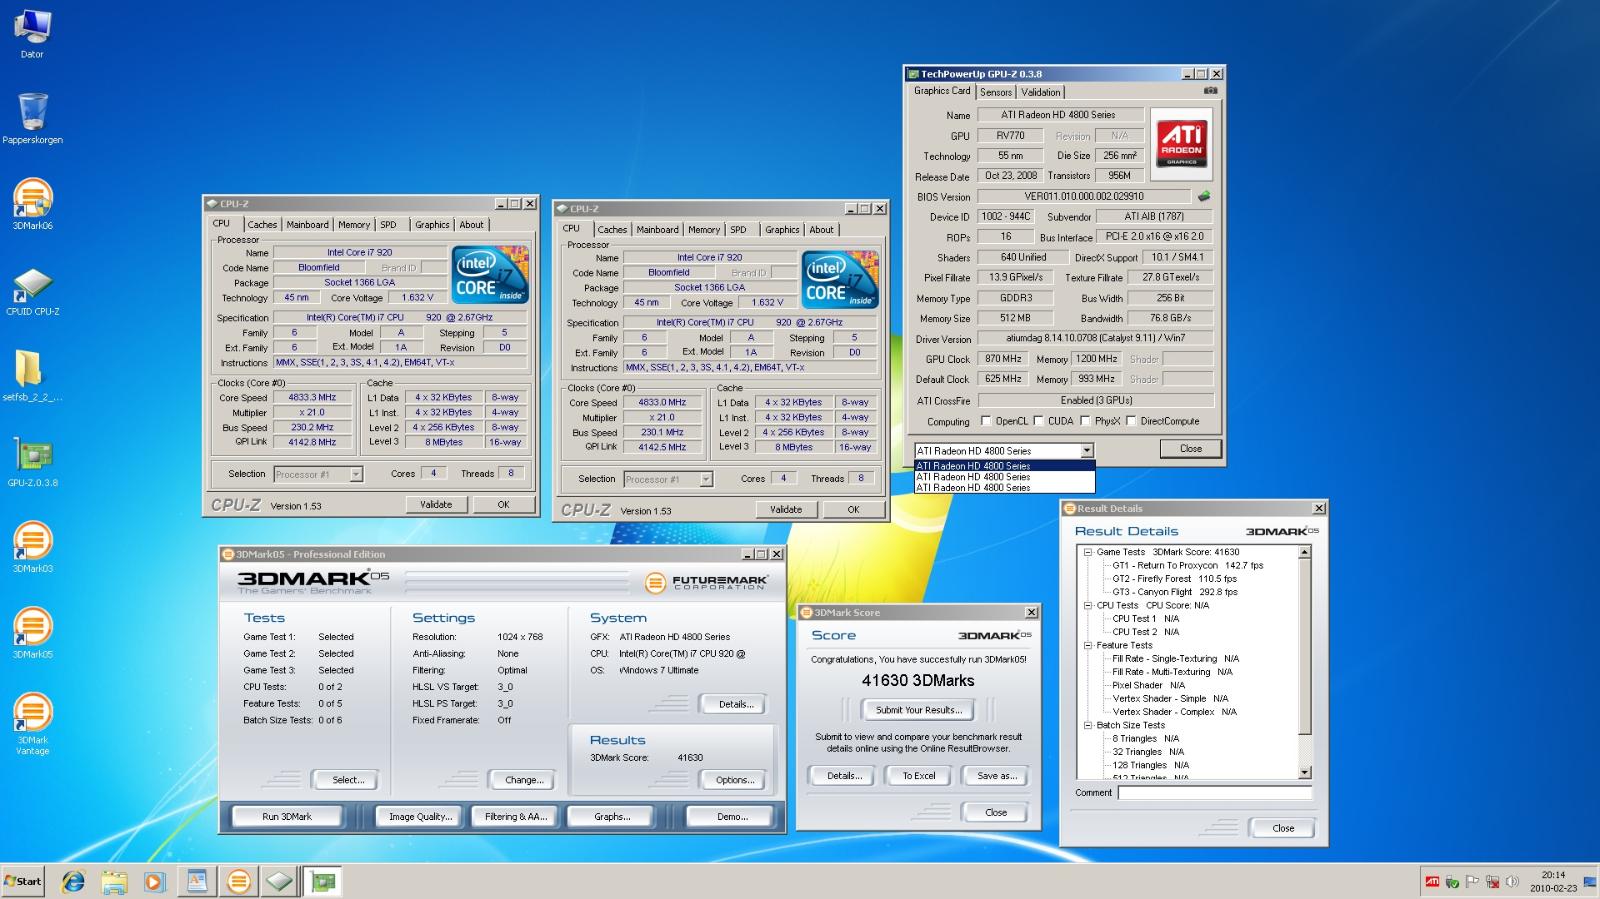Click Safely Remove Hardware tray icon
Image resolution: width=1600 pixels, height=899 pixels.
pos(1452,882)
